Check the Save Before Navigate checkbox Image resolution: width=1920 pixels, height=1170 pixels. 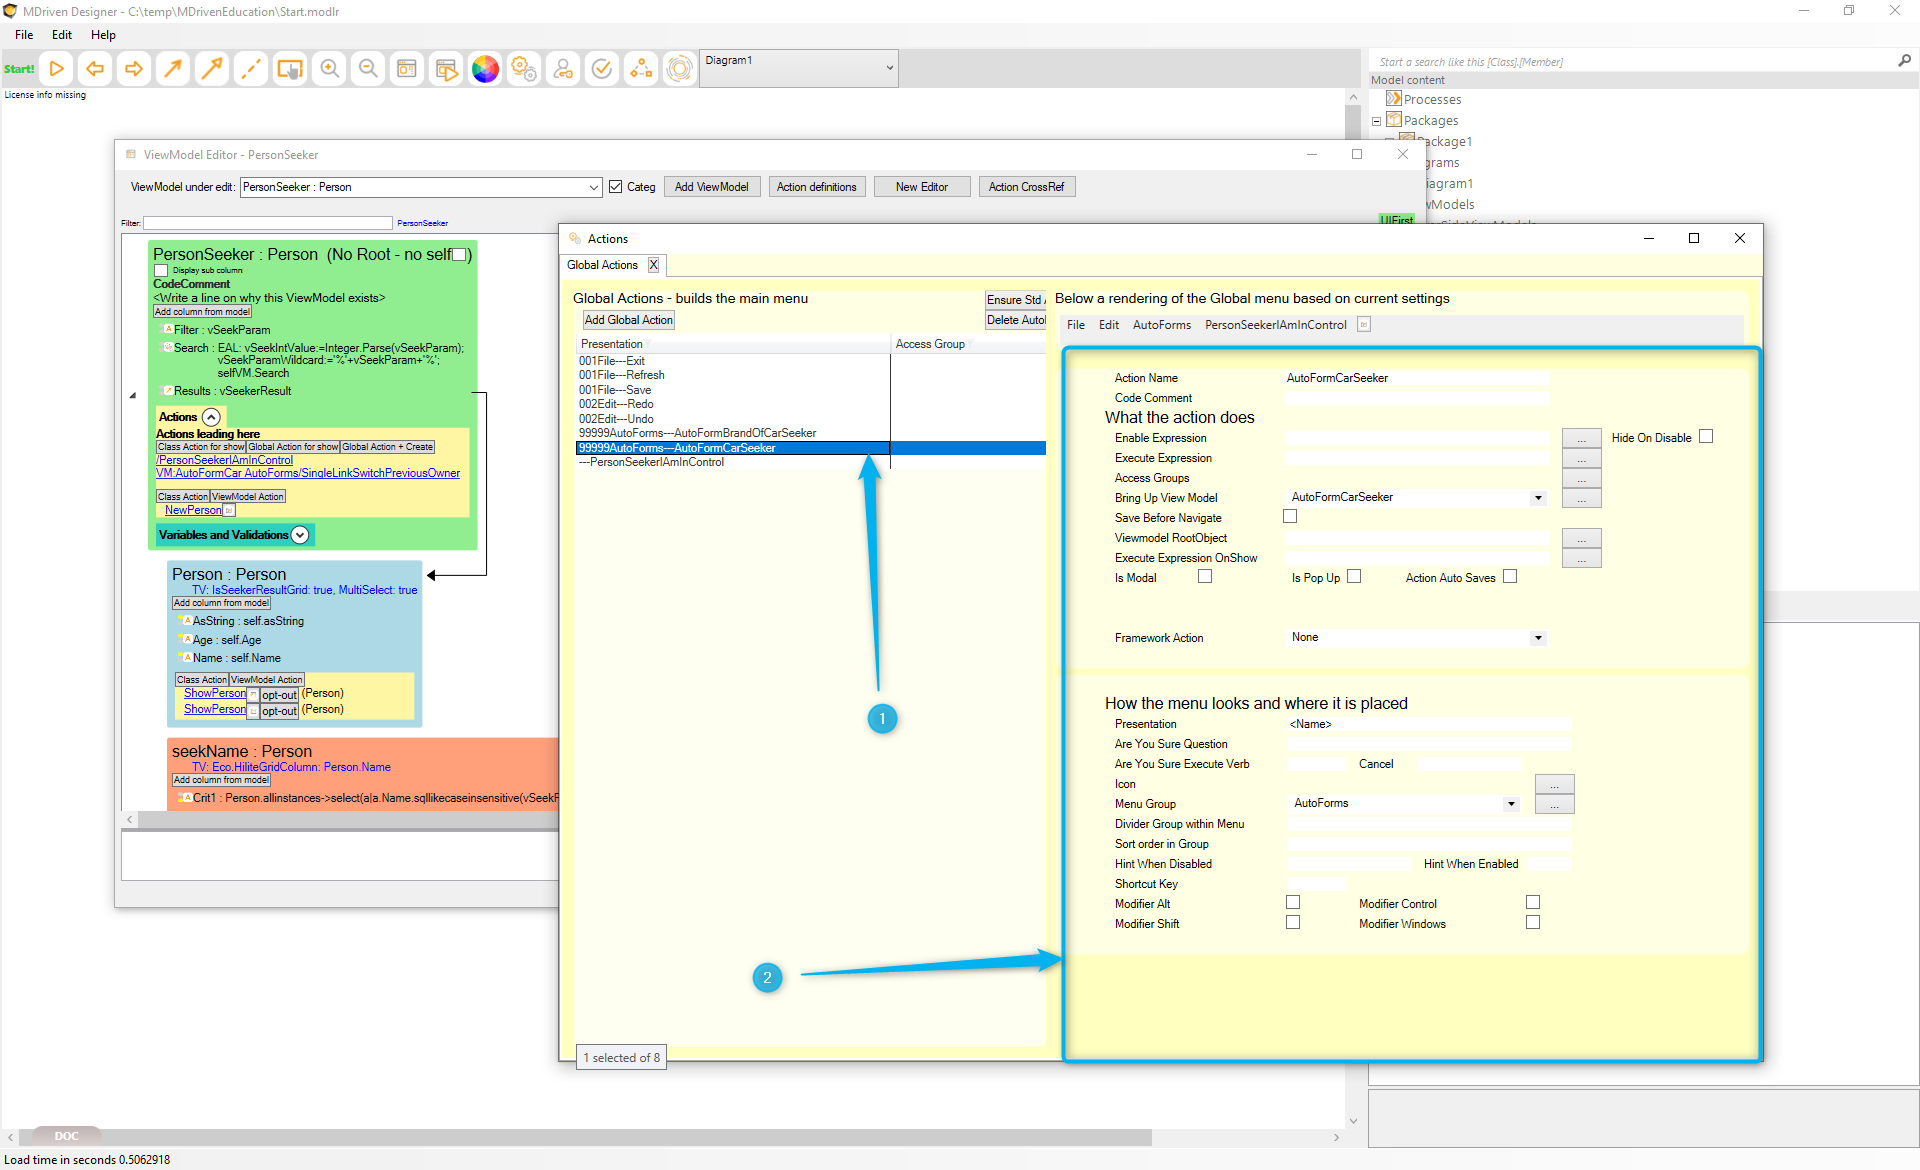(x=1290, y=517)
